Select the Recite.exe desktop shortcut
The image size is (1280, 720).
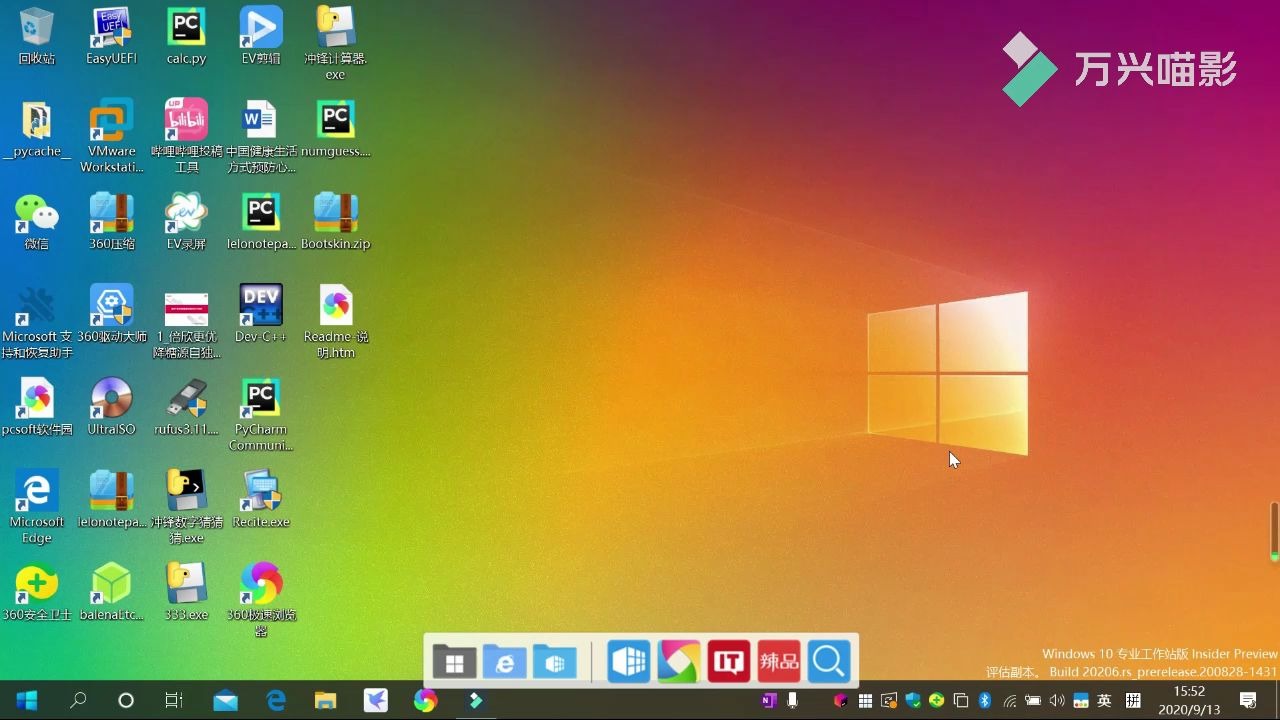(x=261, y=500)
